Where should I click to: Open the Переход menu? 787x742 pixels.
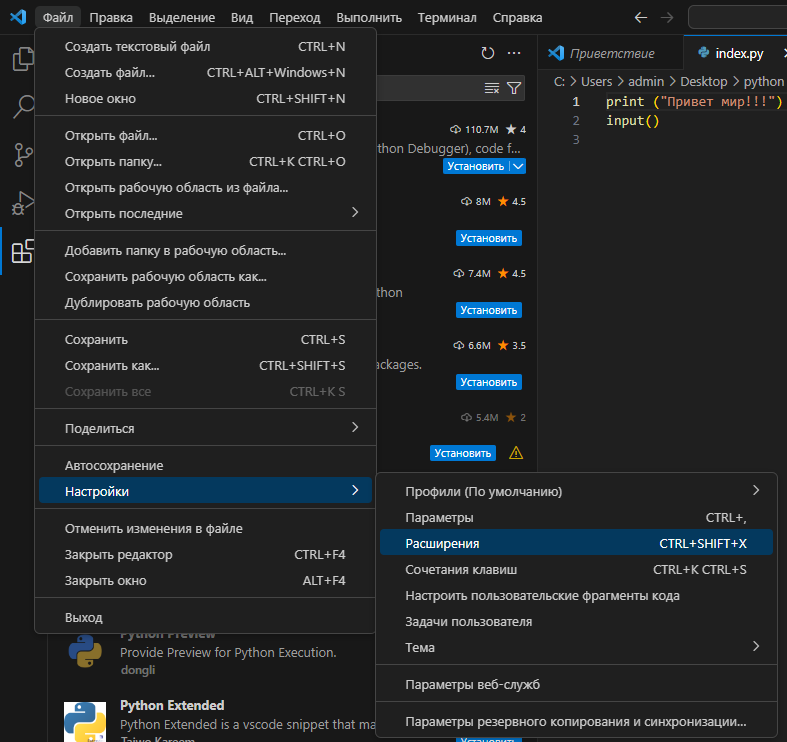coord(295,18)
